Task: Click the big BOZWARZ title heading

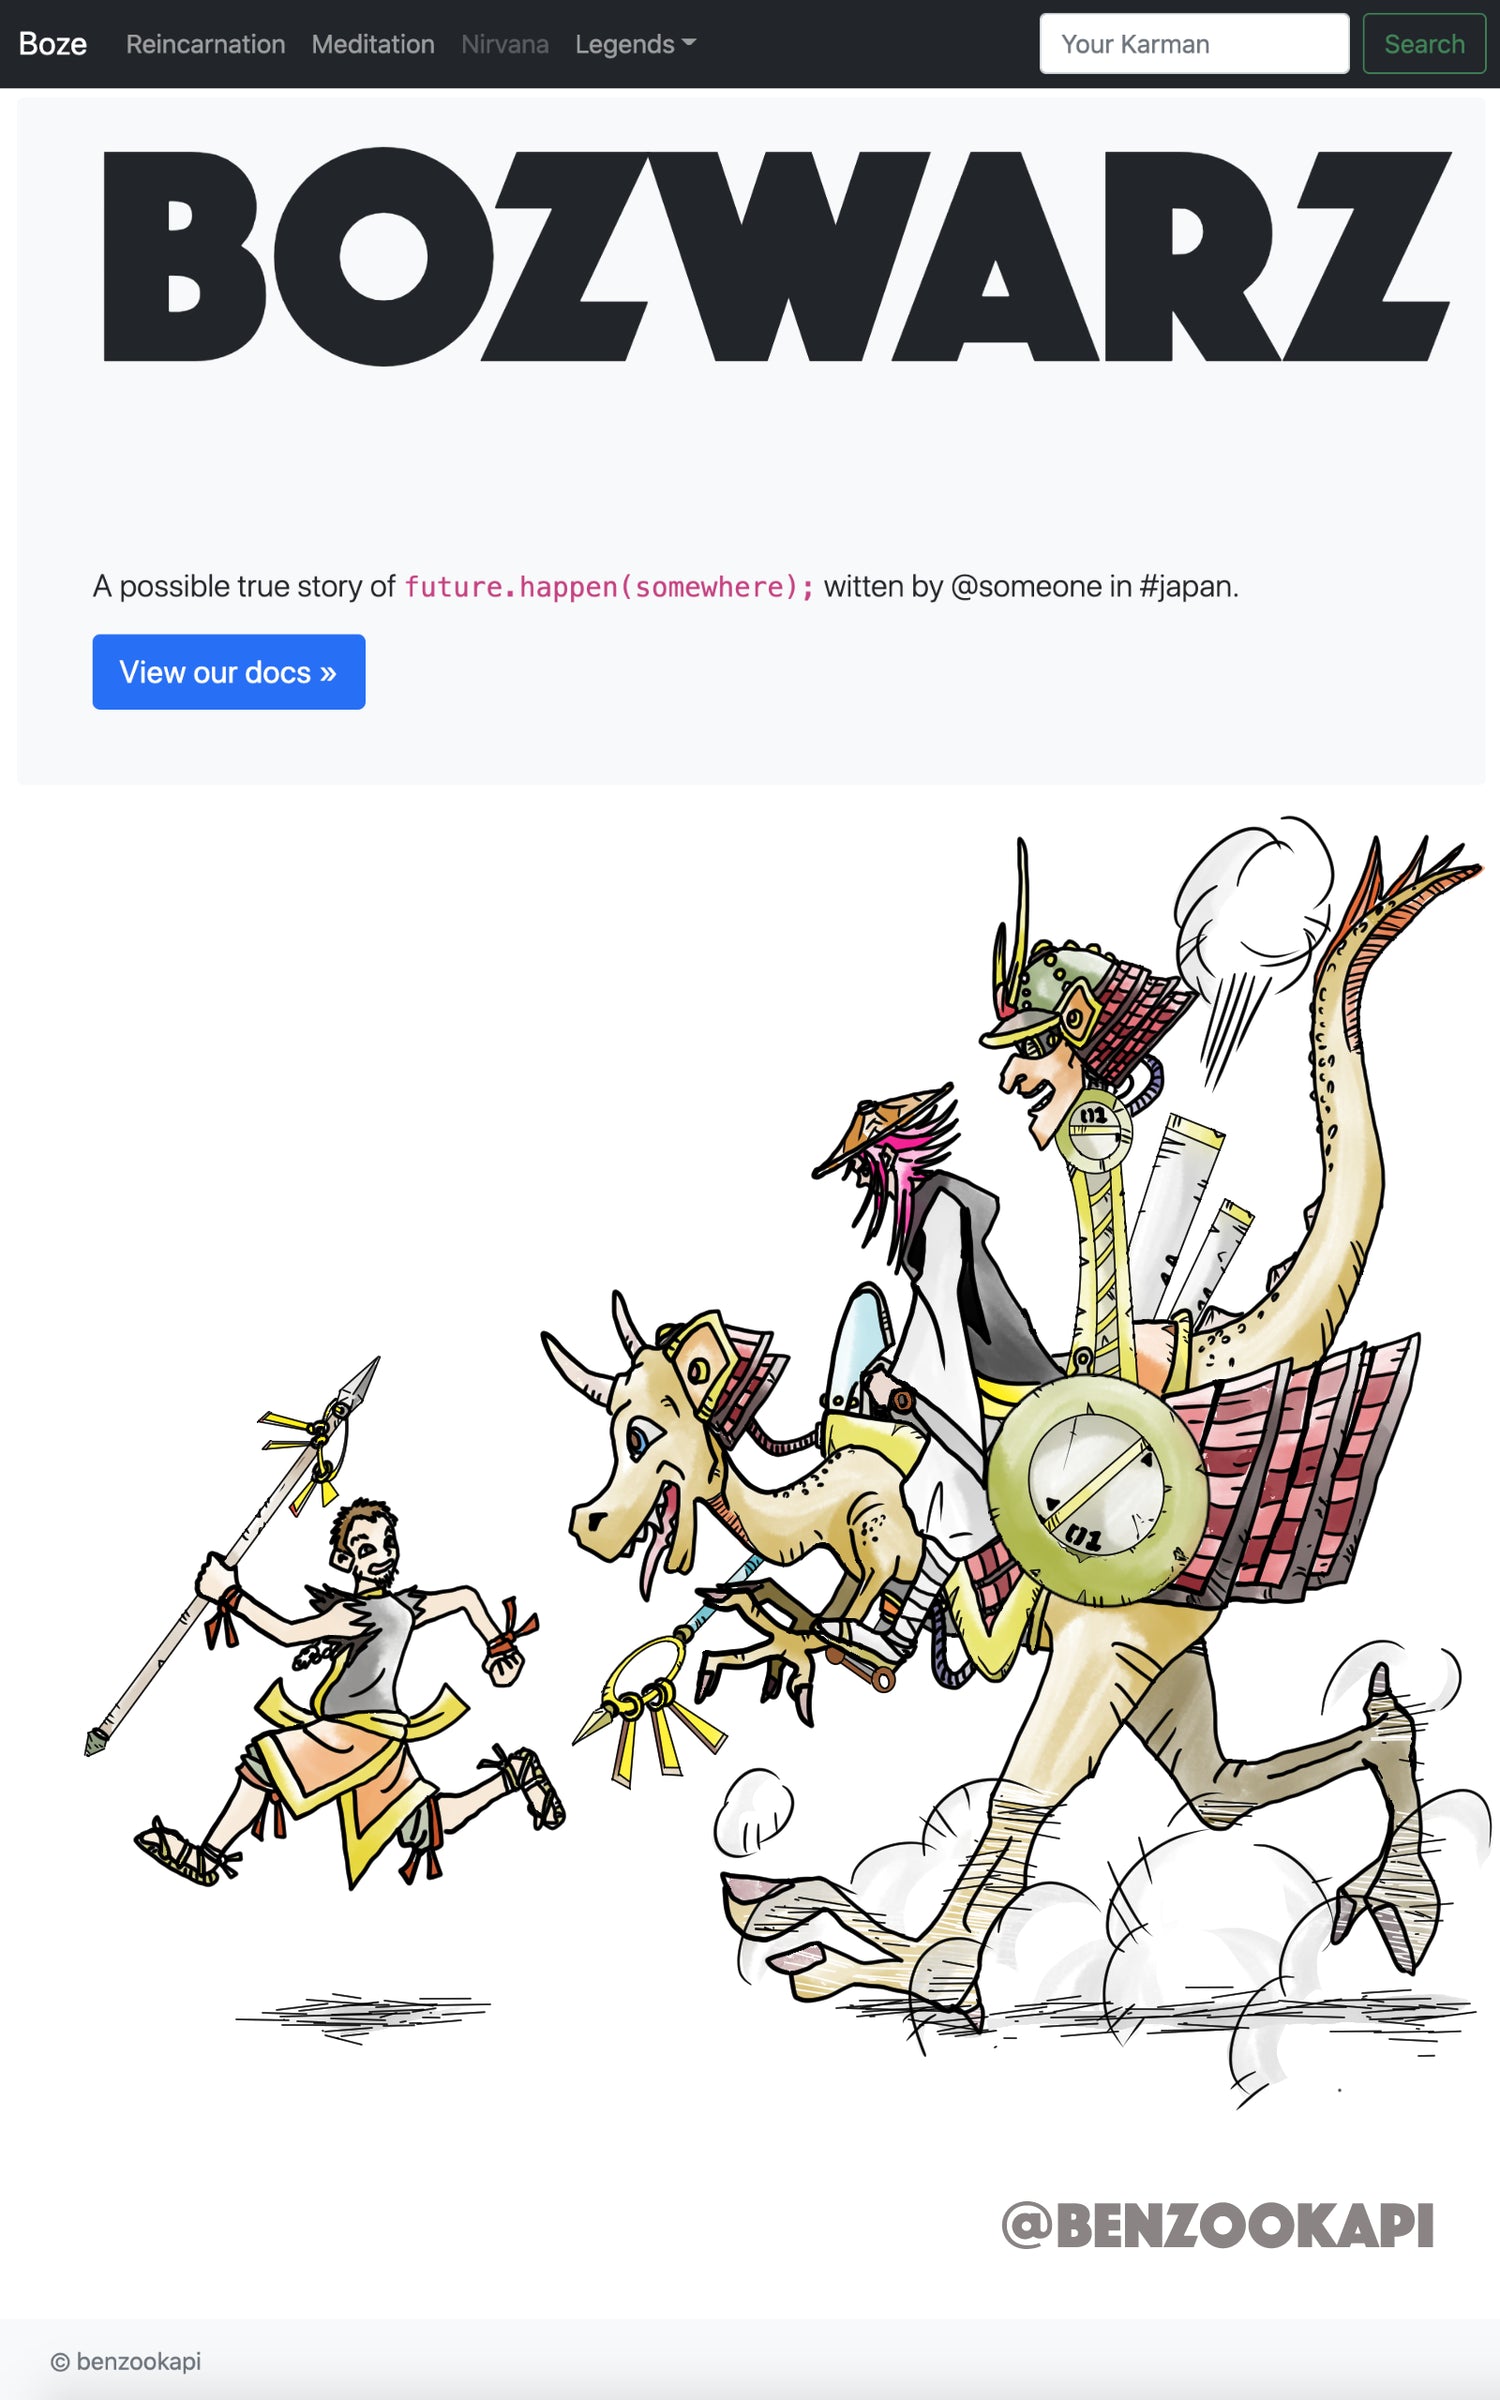Action: (776, 257)
